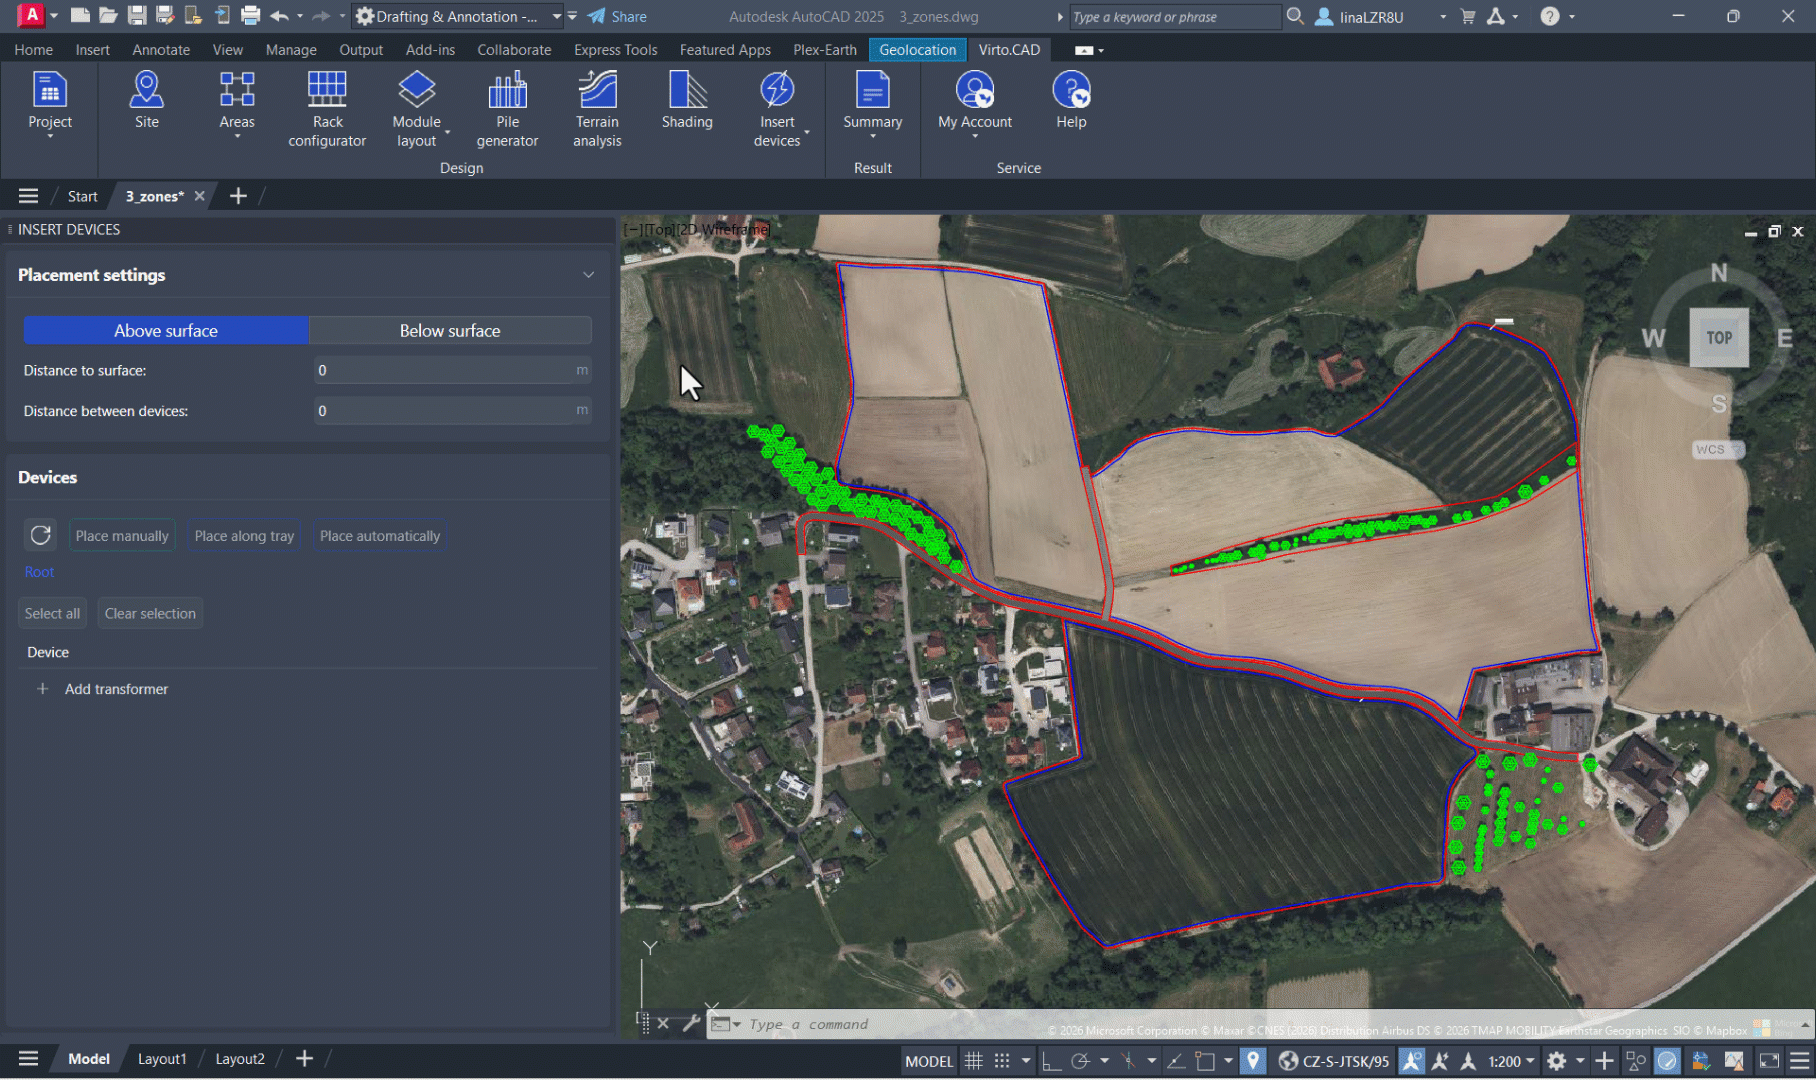
Task: Open the AutoCAD application menu button
Action: (32, 16)
